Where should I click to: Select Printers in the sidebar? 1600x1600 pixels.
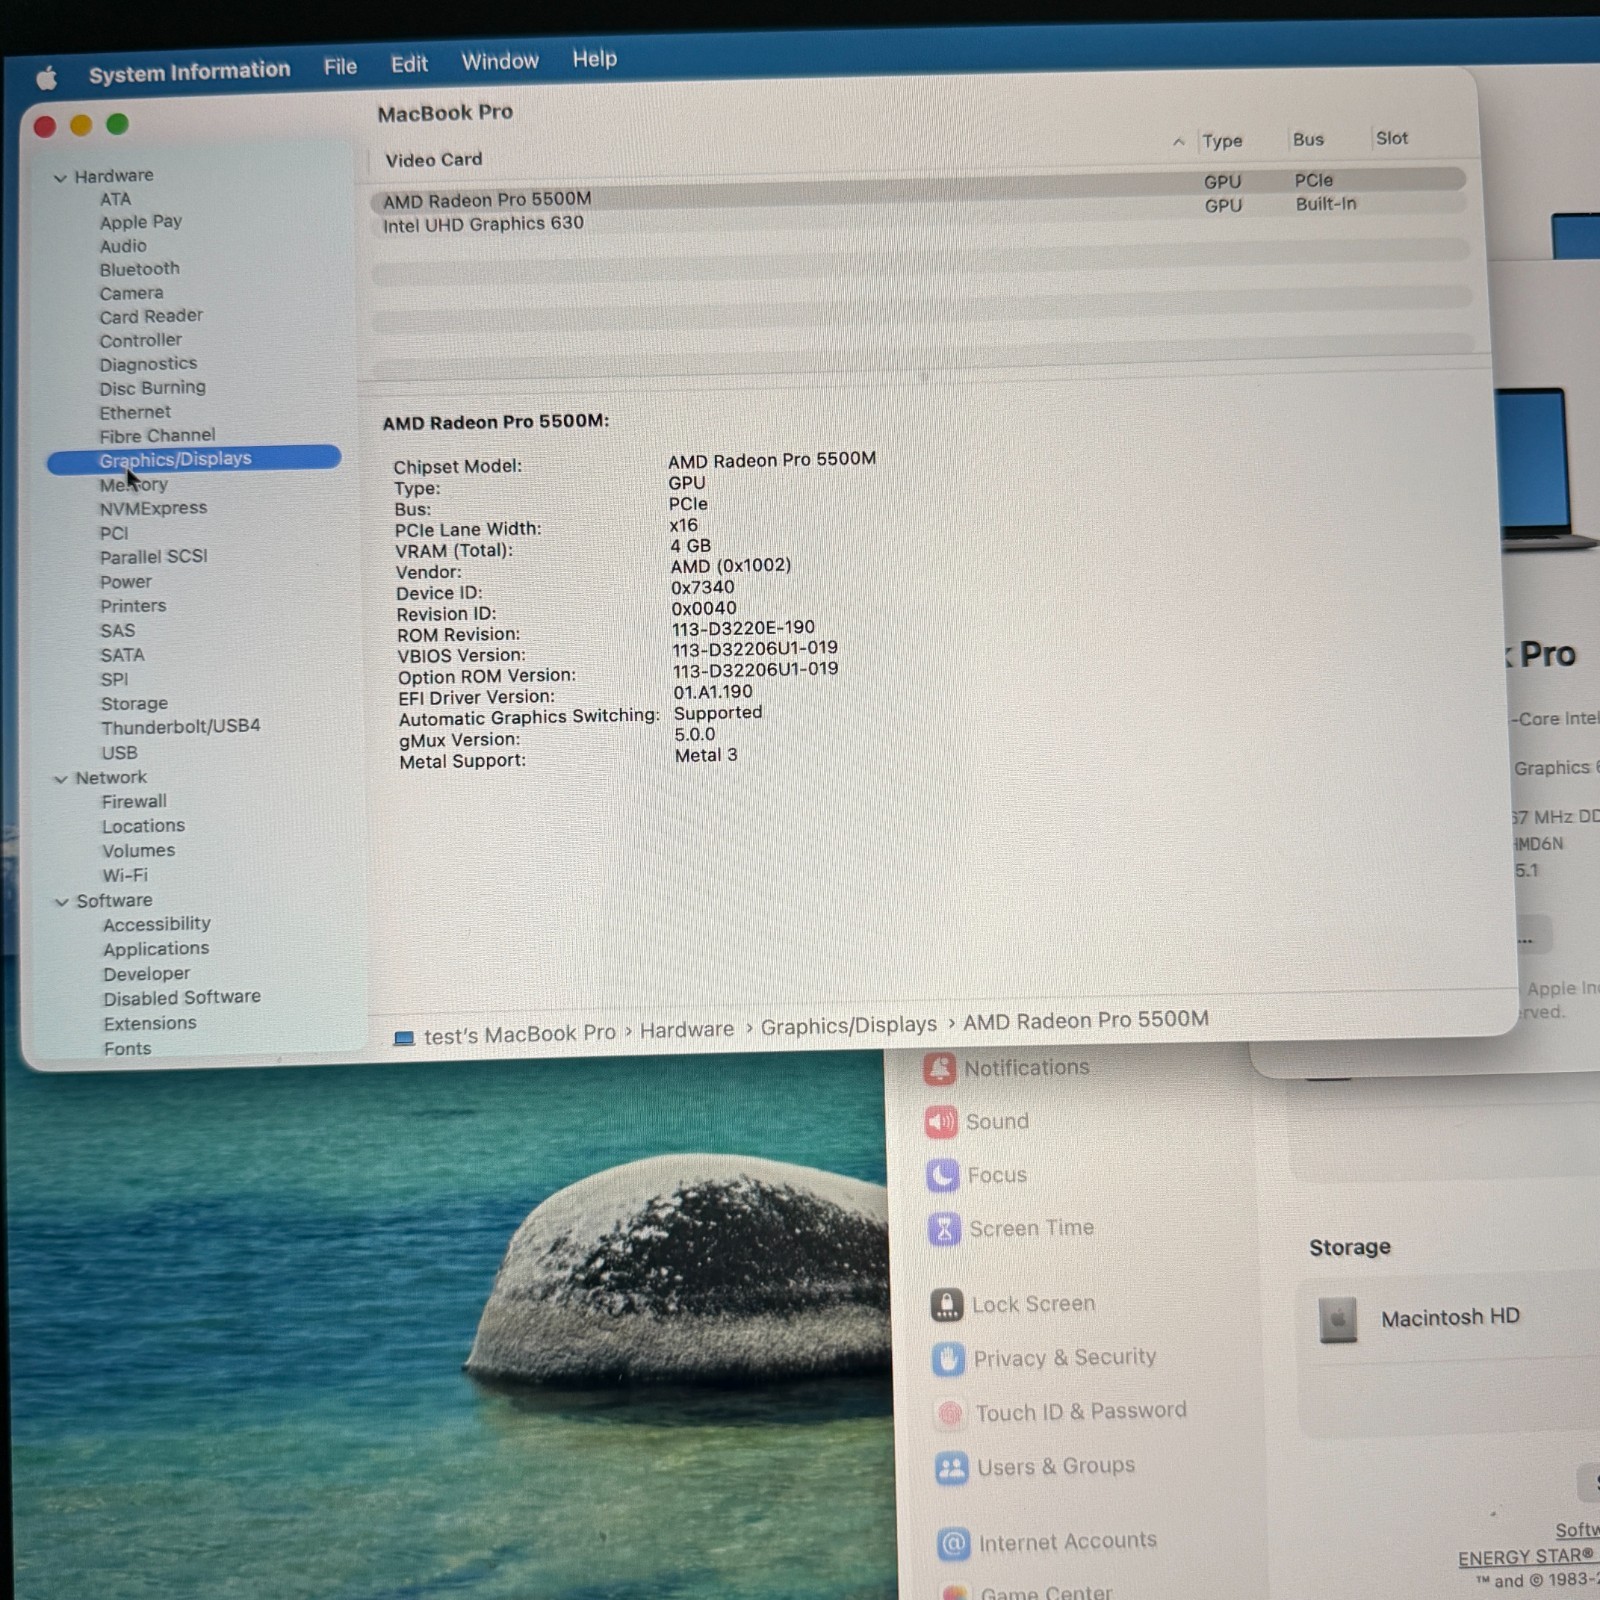click(133, 606)
